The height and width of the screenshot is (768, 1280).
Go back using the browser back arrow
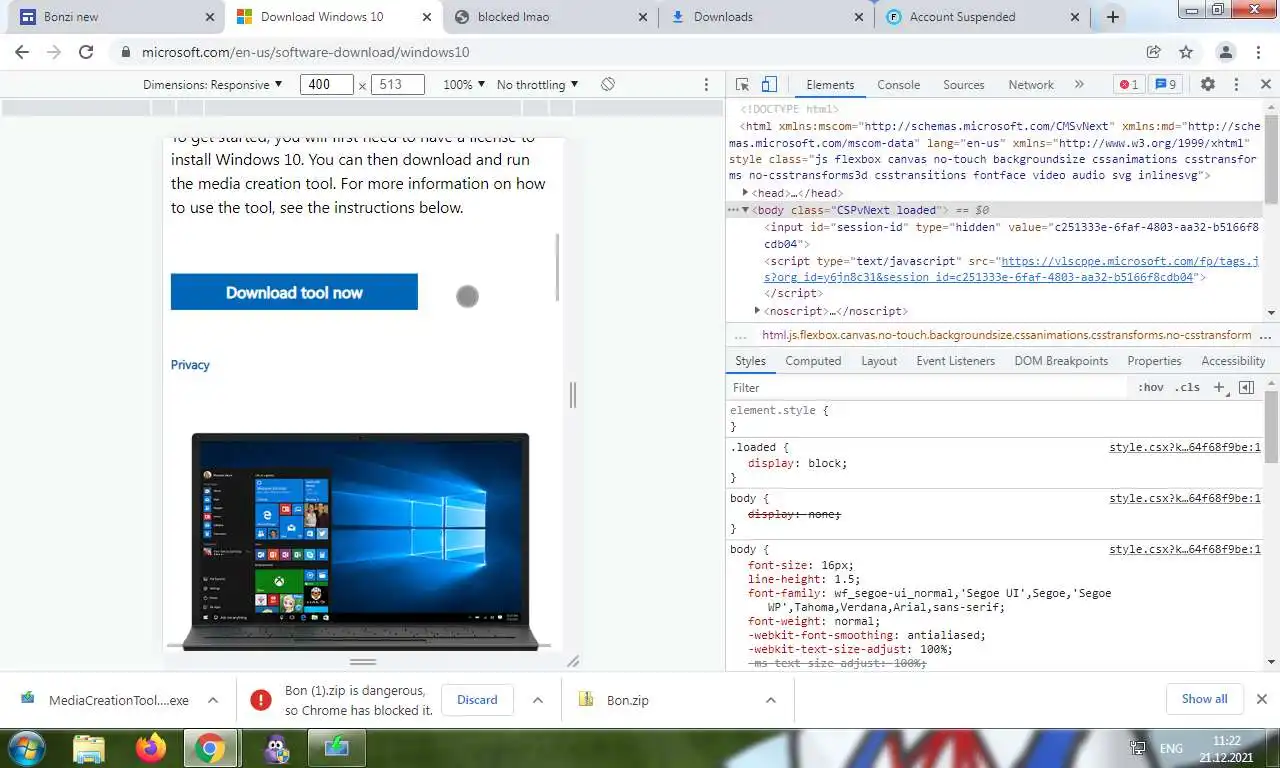click(22, 52)
